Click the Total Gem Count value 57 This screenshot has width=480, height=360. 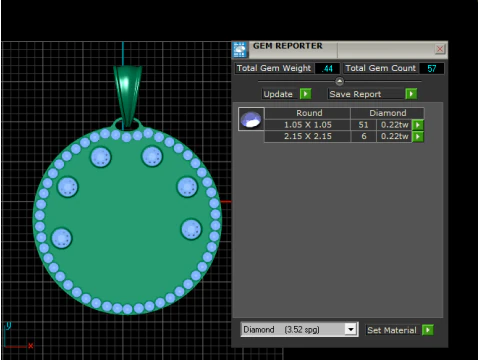coord(432,68)
